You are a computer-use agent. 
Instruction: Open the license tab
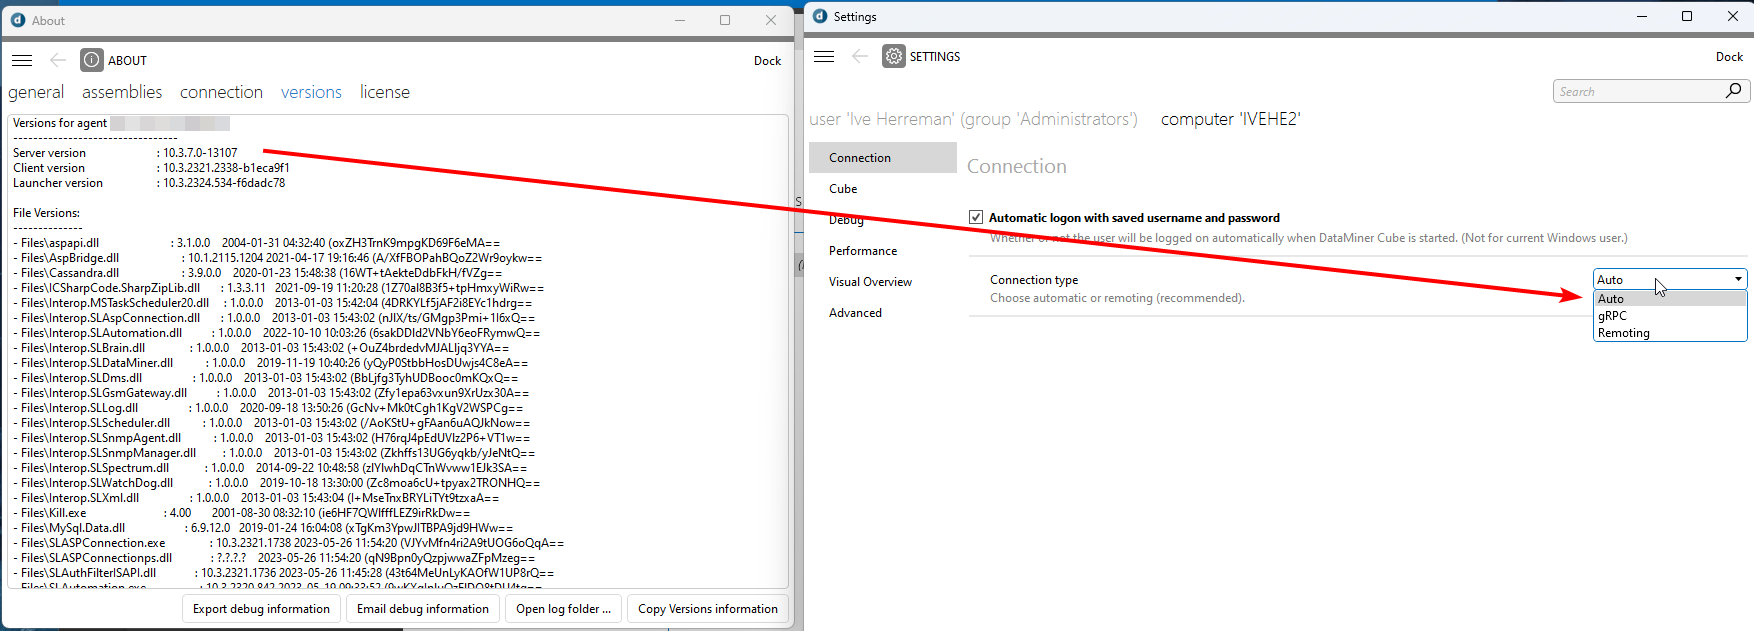385,92
